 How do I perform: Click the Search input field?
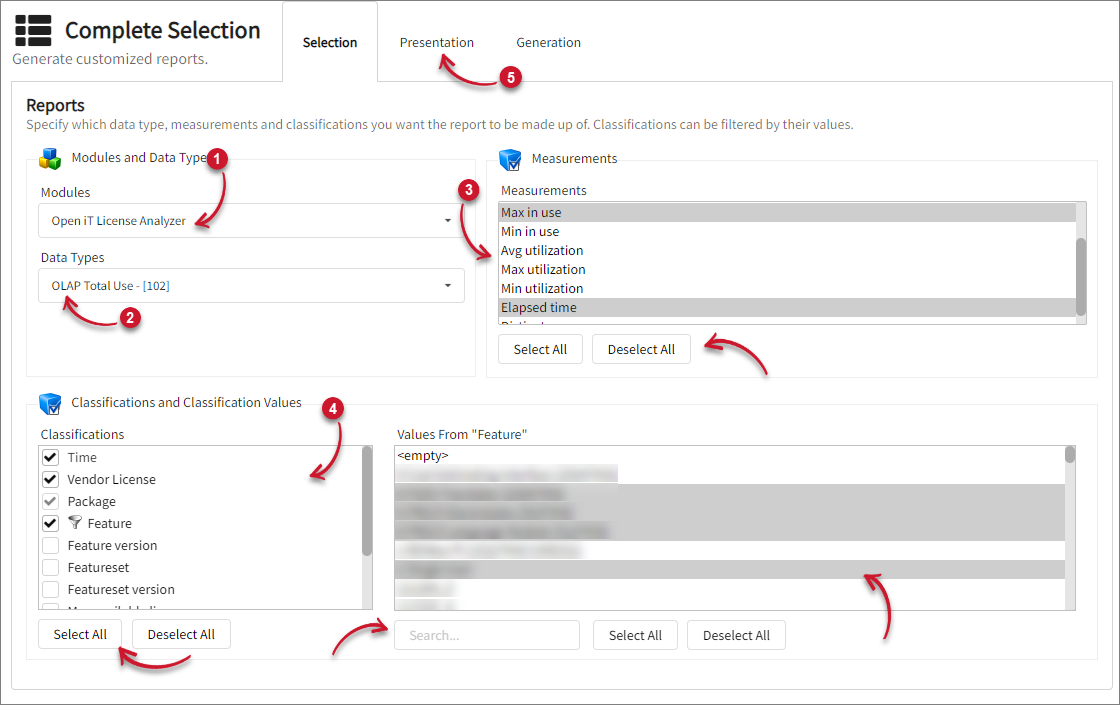point(487,635)
